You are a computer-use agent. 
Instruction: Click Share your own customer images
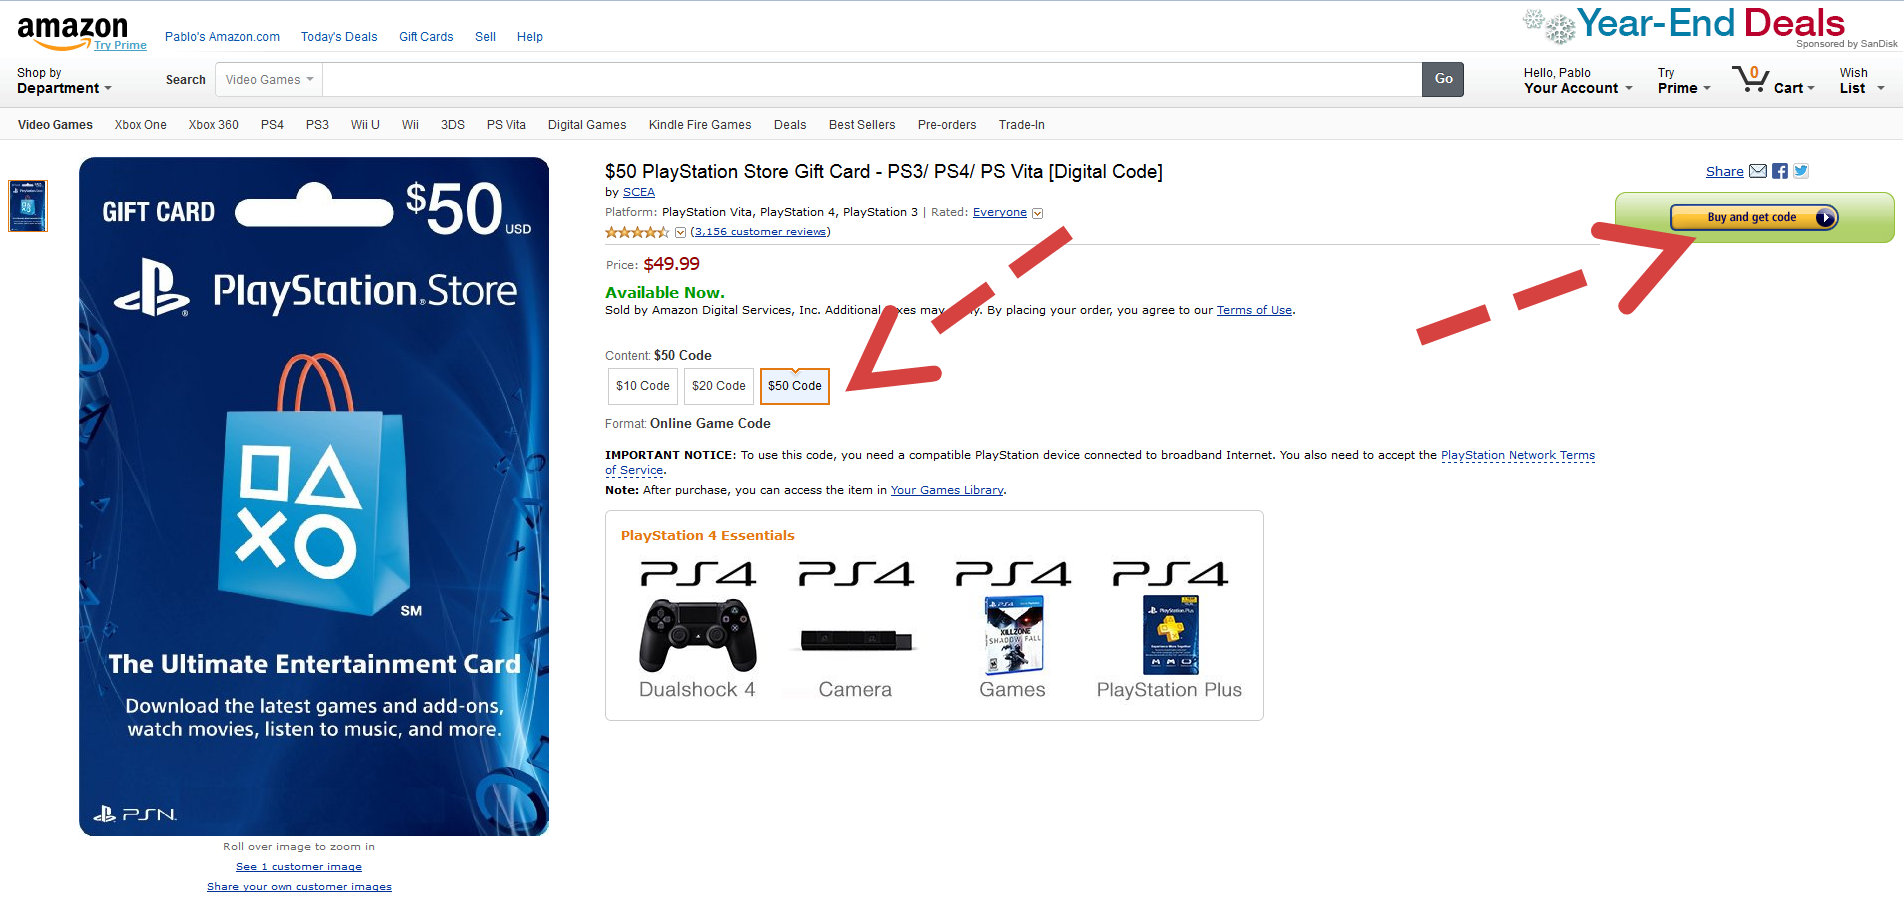click(299, 887)
